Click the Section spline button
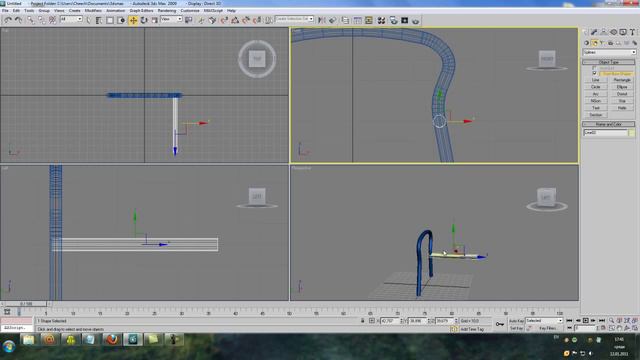This screenshot has height=360, width=640. tap(596, 115)
